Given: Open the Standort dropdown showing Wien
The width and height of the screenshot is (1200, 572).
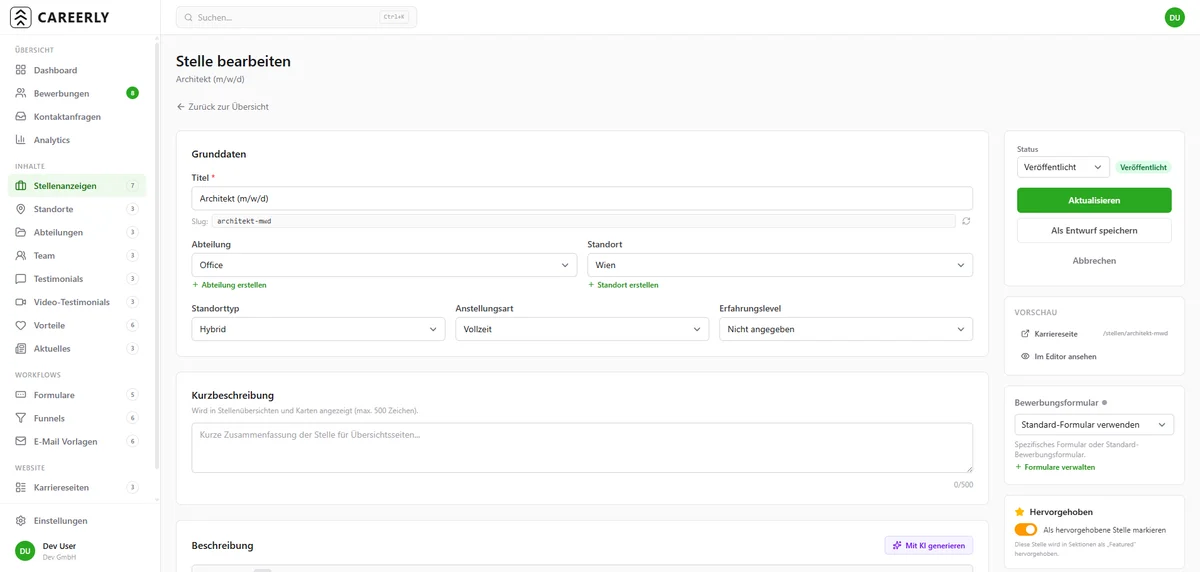Looking at the screenshot, I should coord(780,265).
